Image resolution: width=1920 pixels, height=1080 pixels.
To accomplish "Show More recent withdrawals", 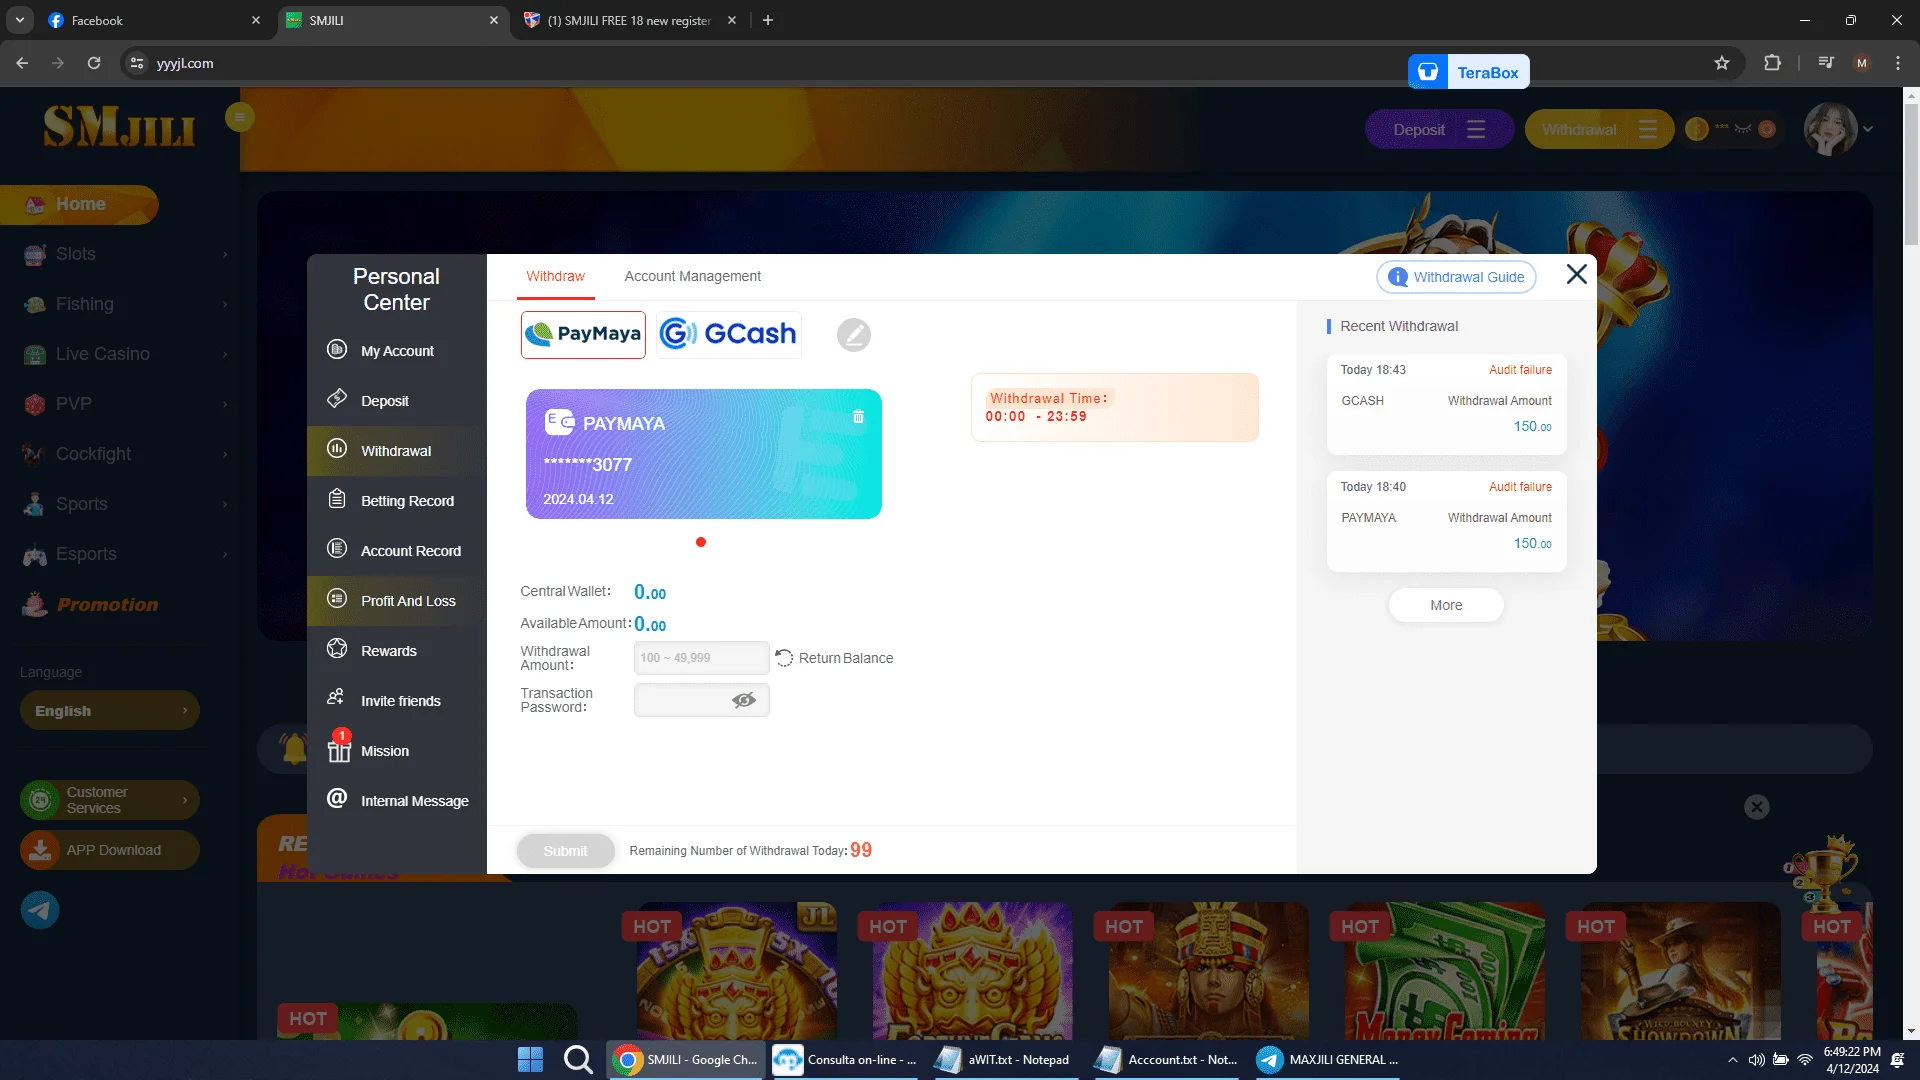I will [x=1446, y=605].
